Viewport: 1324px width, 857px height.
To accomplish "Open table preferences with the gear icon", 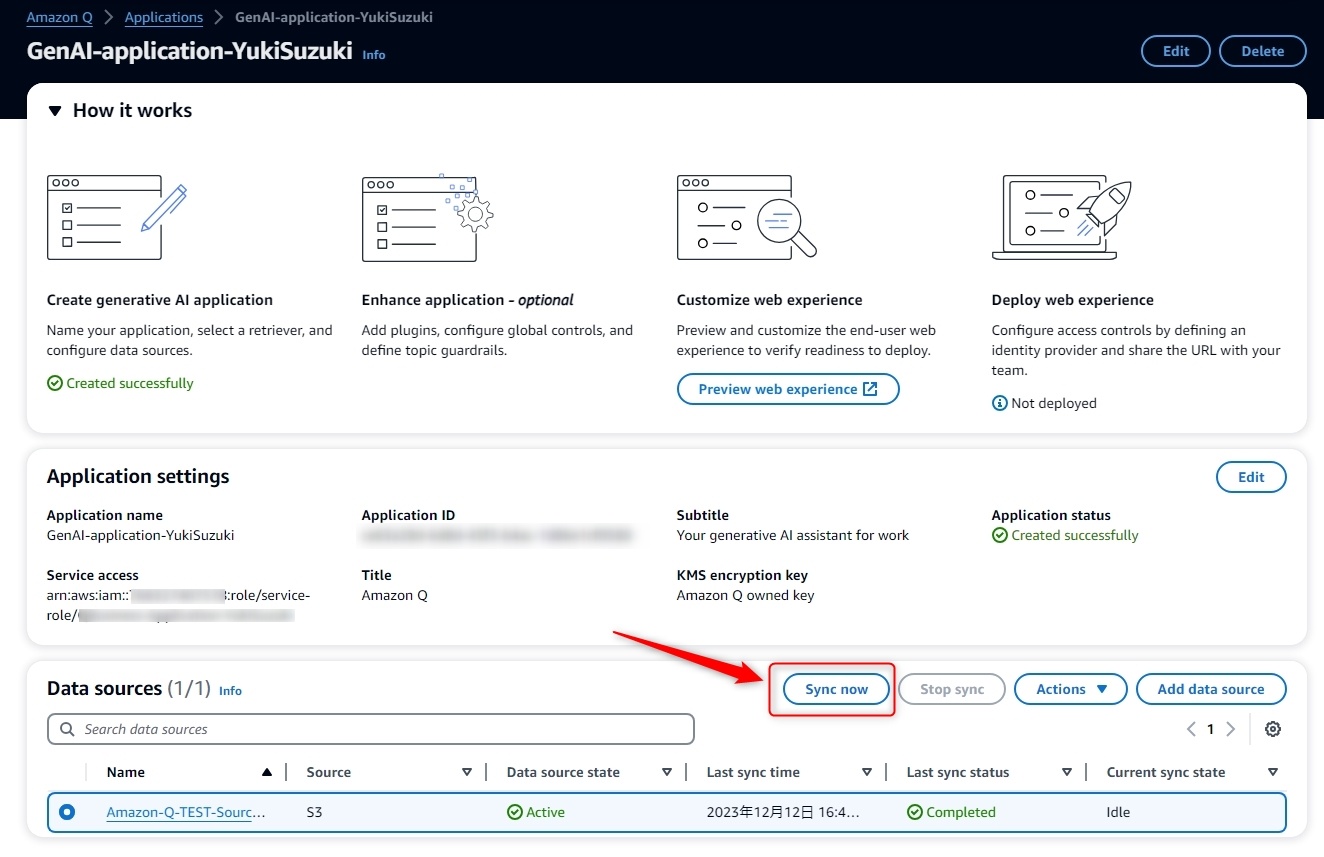I will click(x=1273, y=729).
